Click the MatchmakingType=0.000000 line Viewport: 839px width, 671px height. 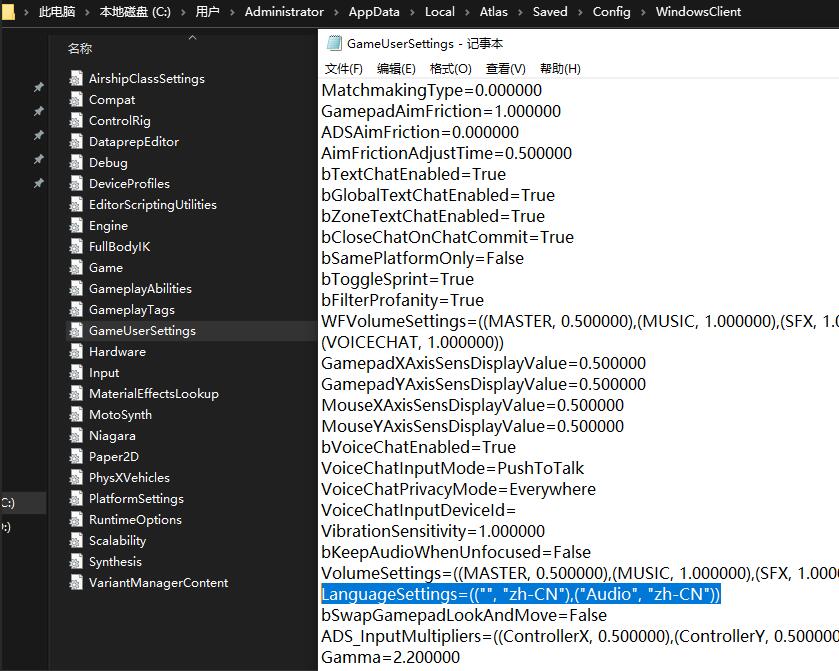[x=432, y=90]
